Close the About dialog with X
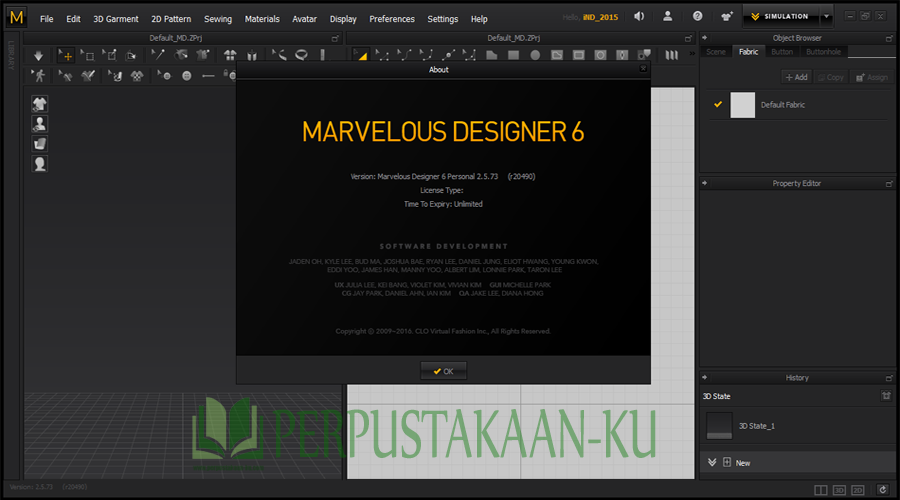The width and height of the screenshot is (900, 500). [x=643, y=69]
